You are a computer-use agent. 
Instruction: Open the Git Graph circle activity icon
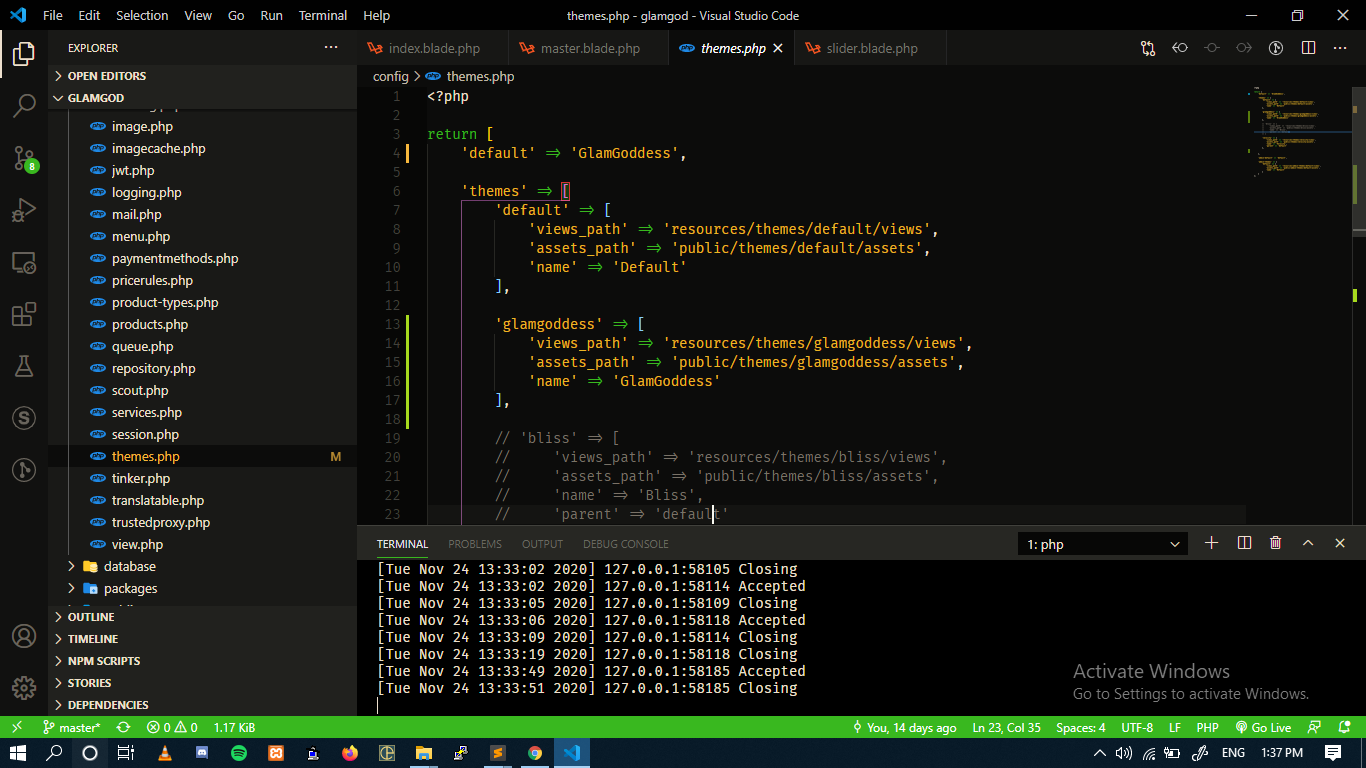pos(24,470)
